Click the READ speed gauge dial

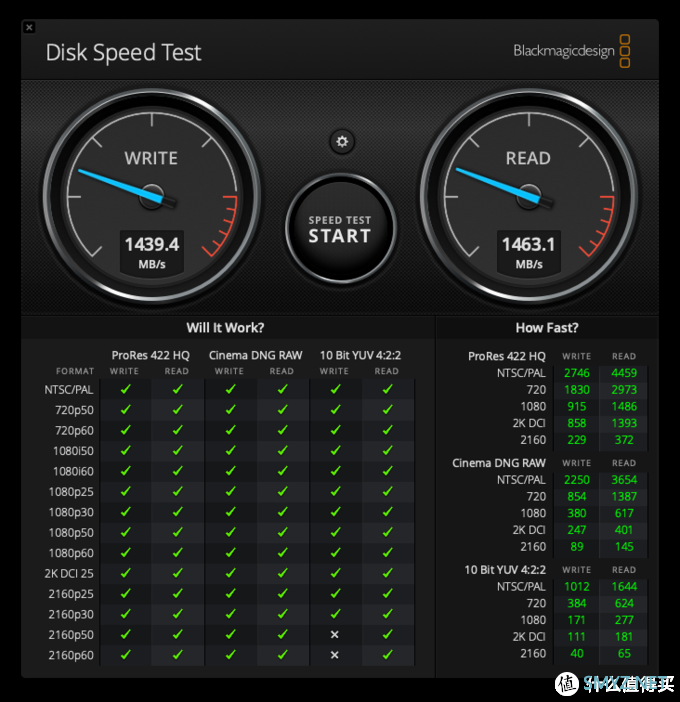[529, 197]
